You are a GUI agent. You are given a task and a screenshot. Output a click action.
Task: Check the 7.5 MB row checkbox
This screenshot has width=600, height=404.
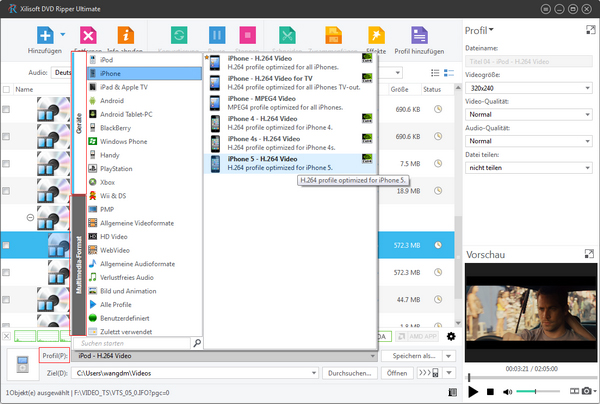click(6, 164)
